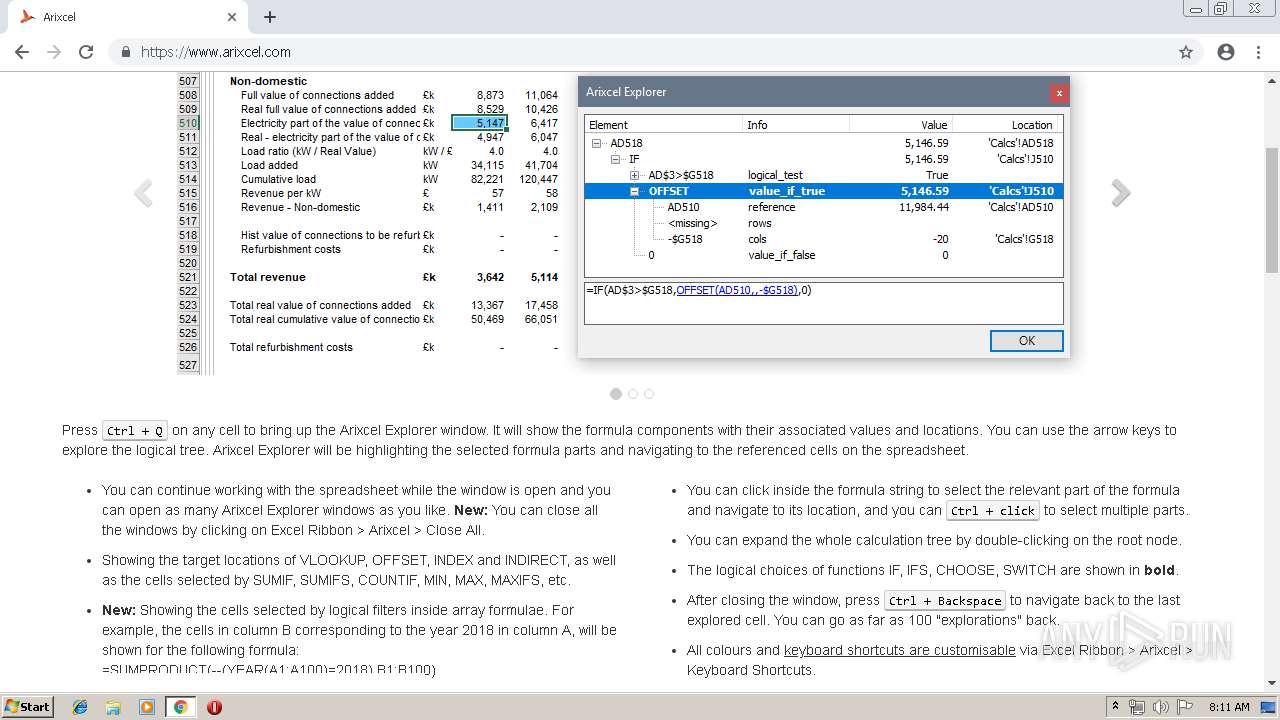Select the first carousel dot
Viewport: 1280px width, 720px height.
[x=616, y=394]
